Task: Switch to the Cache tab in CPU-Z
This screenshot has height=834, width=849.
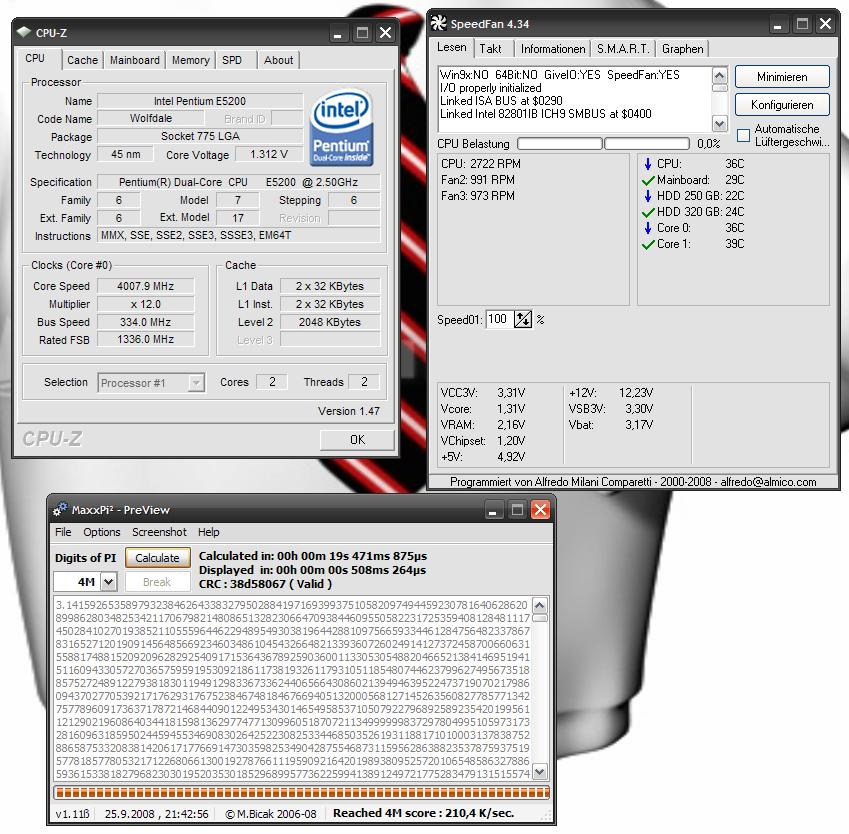Action: pos(82,60)
